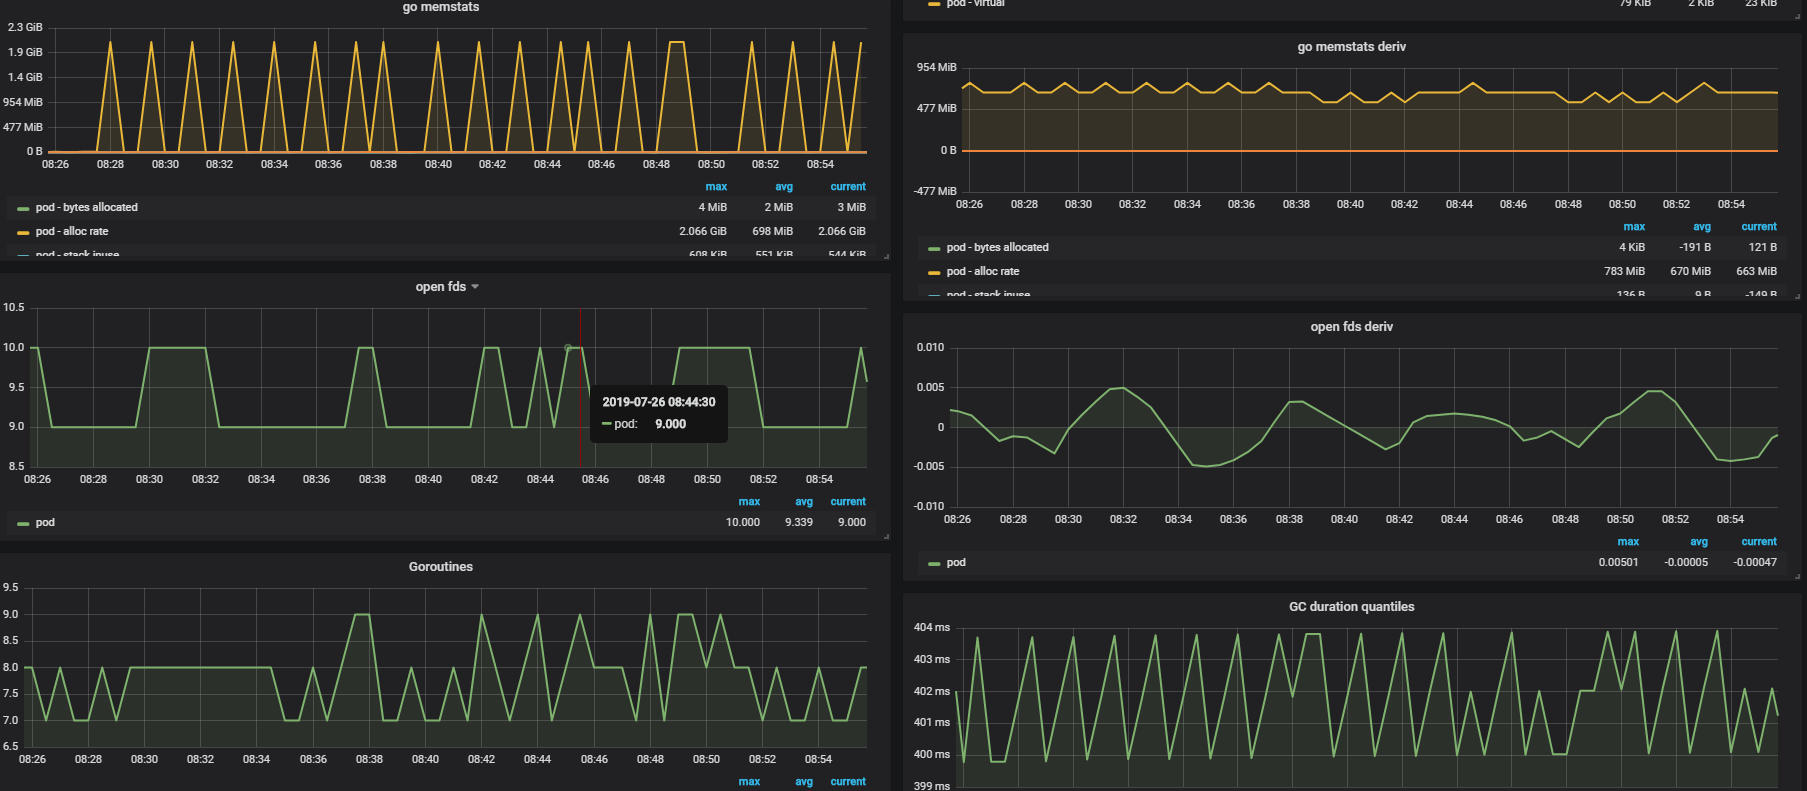
Task: Click the "-0.00047" current value in open fds deriv
Action: [1755, 563]
